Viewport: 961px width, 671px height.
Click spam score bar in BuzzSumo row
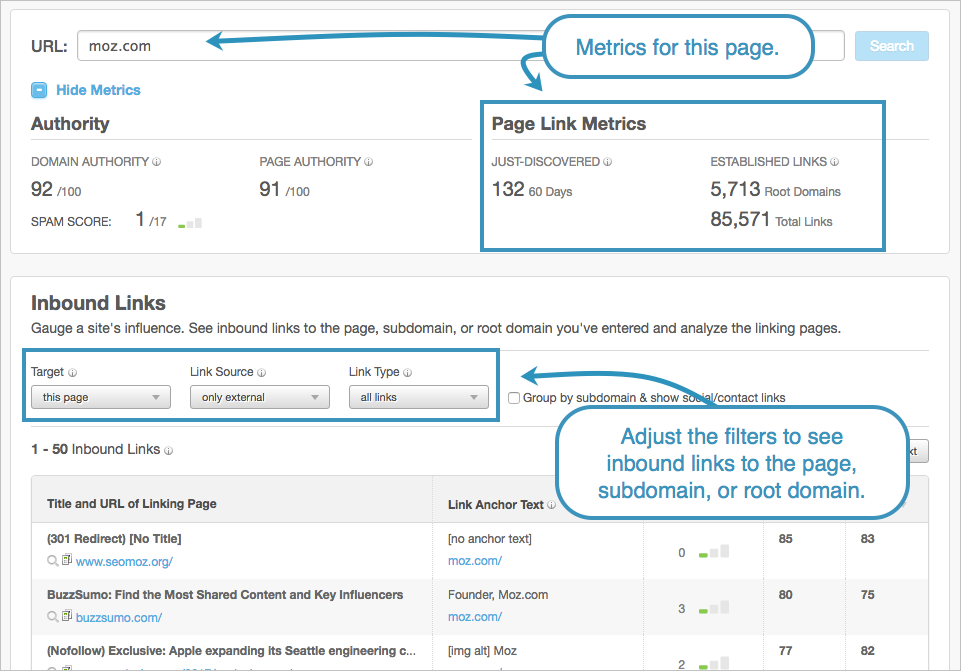coord(714,608)
